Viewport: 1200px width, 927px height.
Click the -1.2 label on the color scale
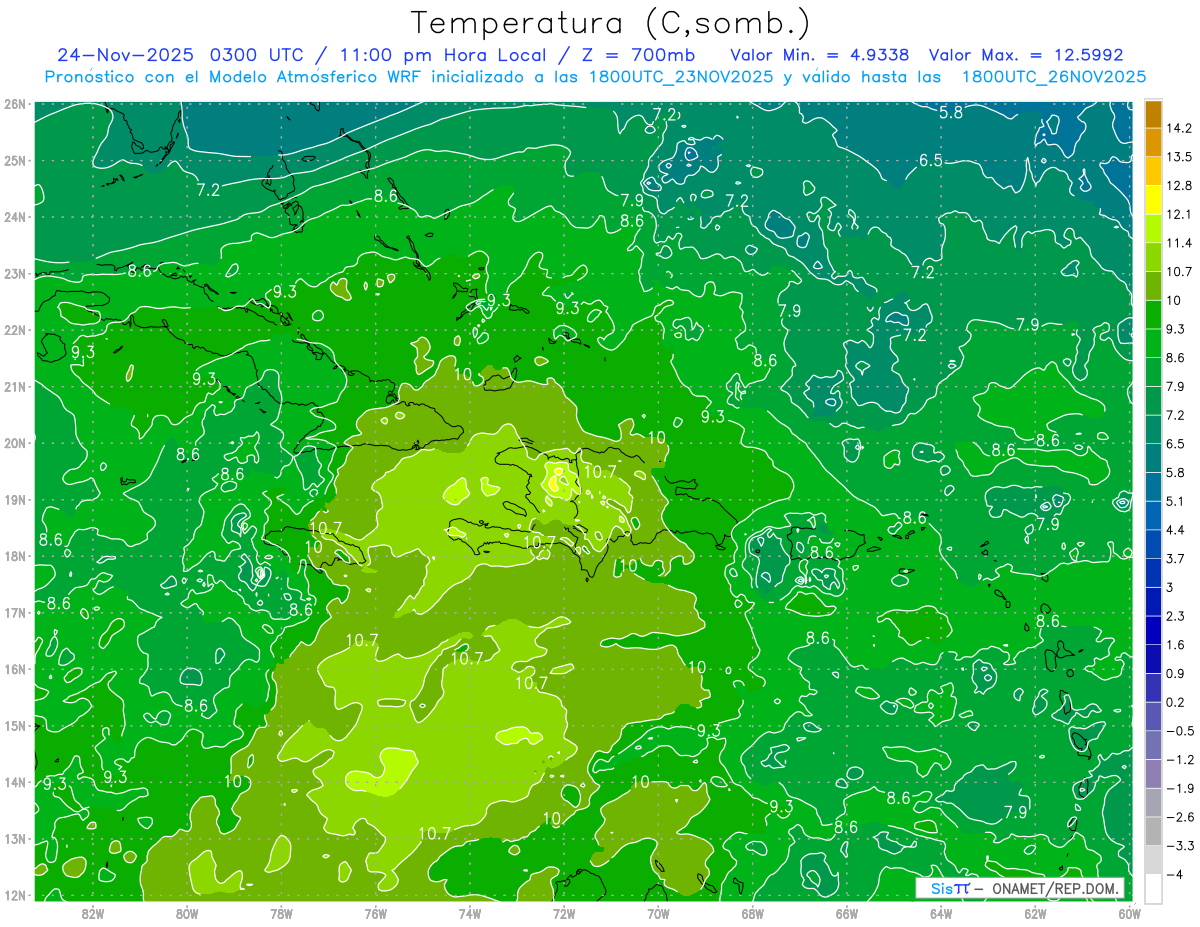coord(1180,759)
